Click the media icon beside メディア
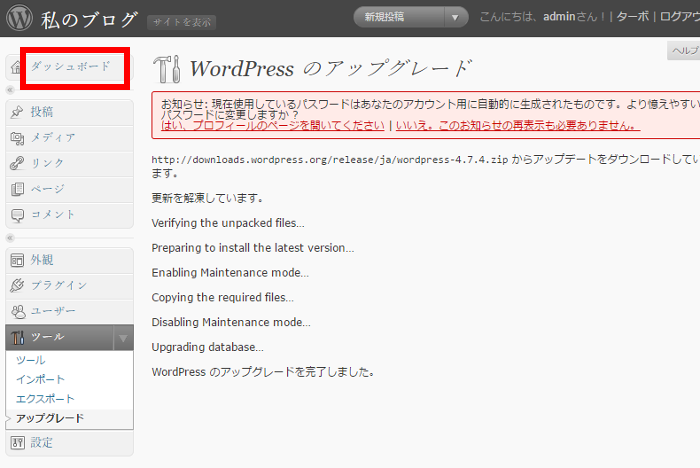The width and height of the screenshot is (700, 468). (x=17, y=138)
